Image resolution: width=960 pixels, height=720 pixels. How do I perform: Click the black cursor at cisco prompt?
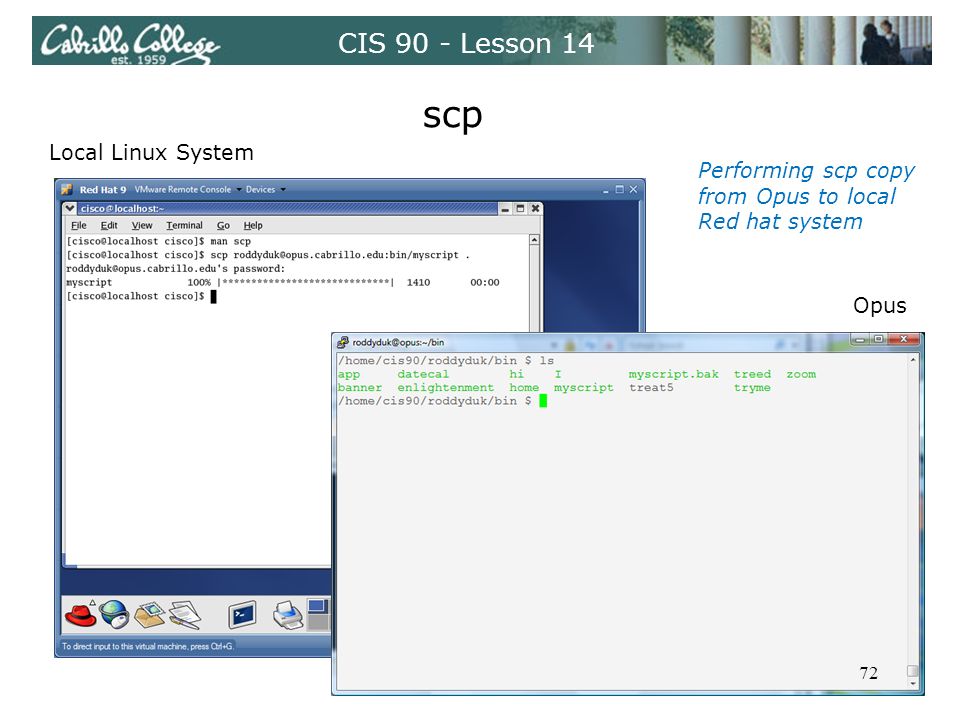213,296
